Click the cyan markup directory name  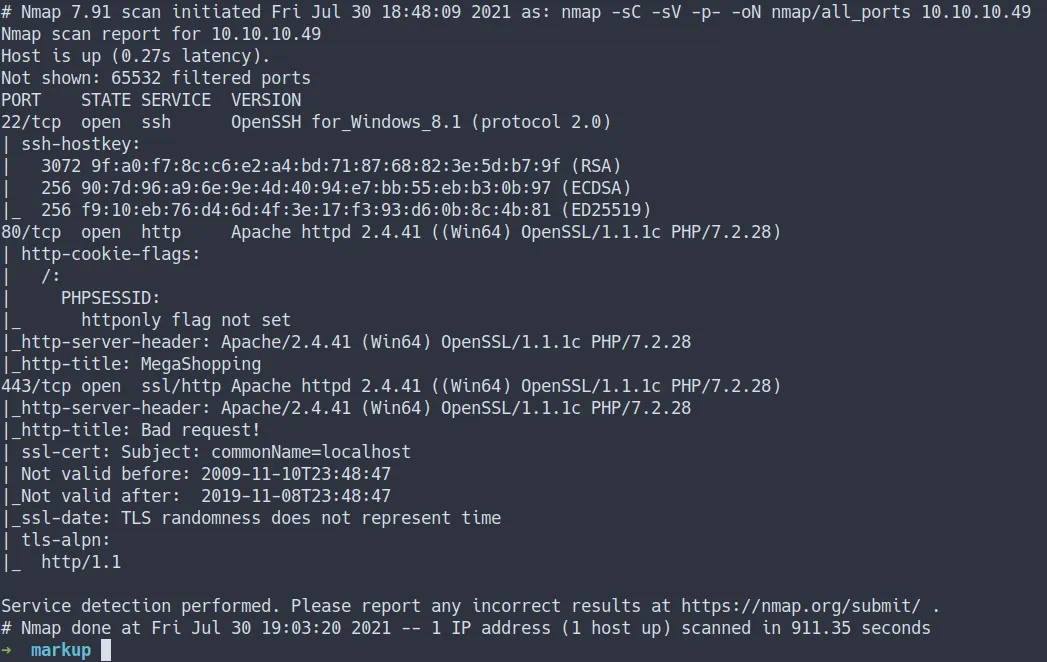(x=60, y=650)
